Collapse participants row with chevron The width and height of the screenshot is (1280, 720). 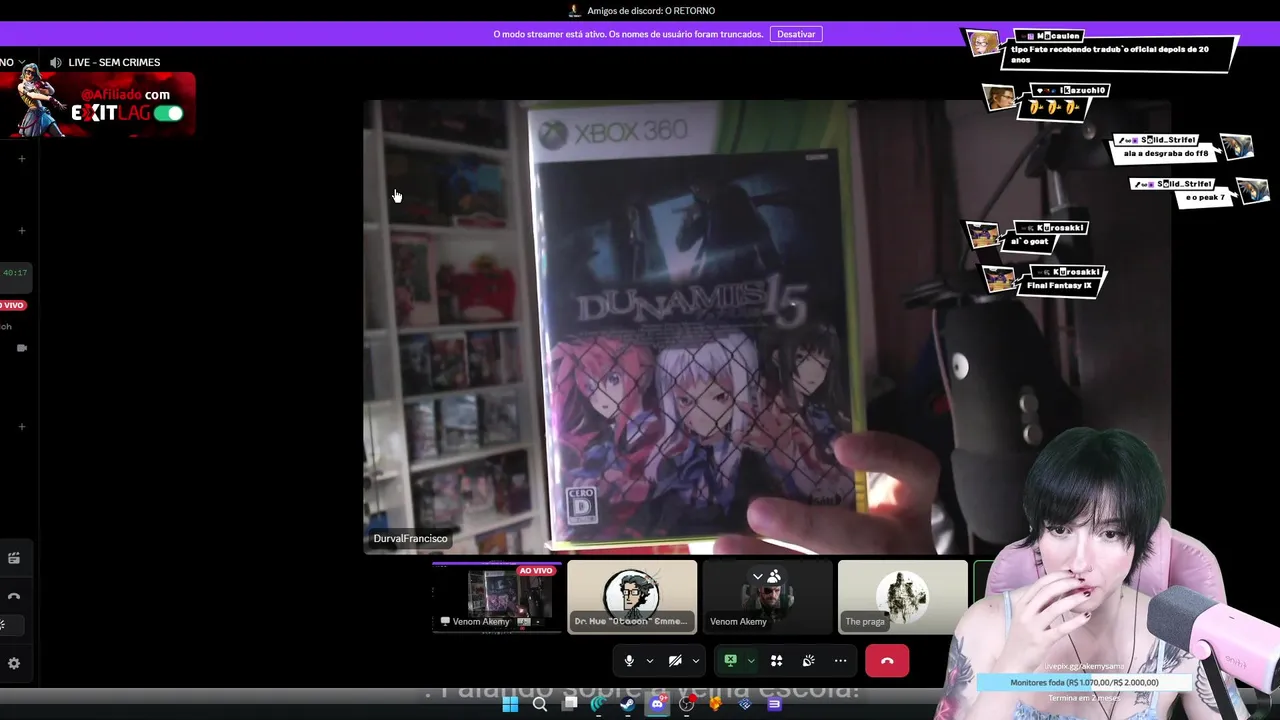point(757,576)
